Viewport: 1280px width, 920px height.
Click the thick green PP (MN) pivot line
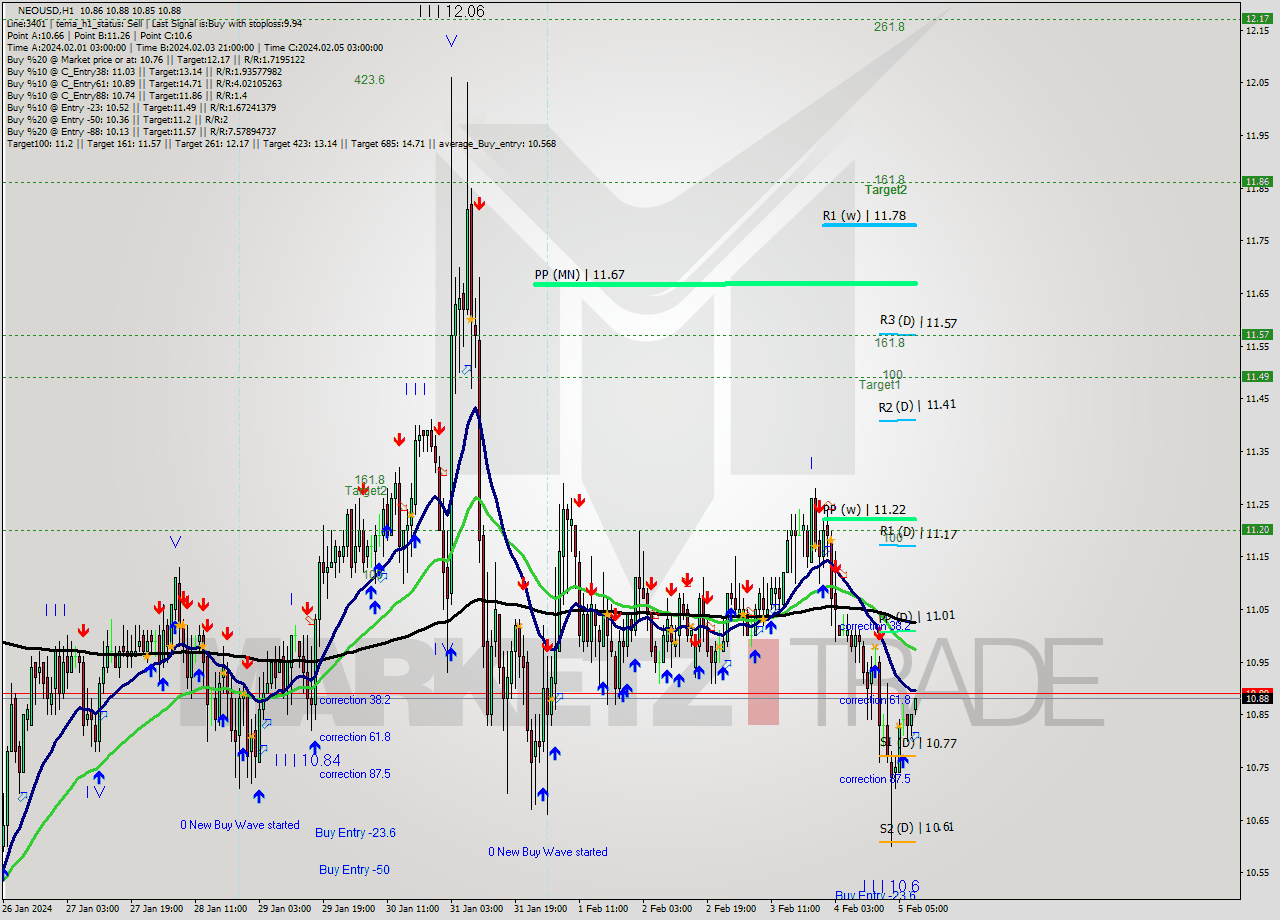tap(725, 284)
